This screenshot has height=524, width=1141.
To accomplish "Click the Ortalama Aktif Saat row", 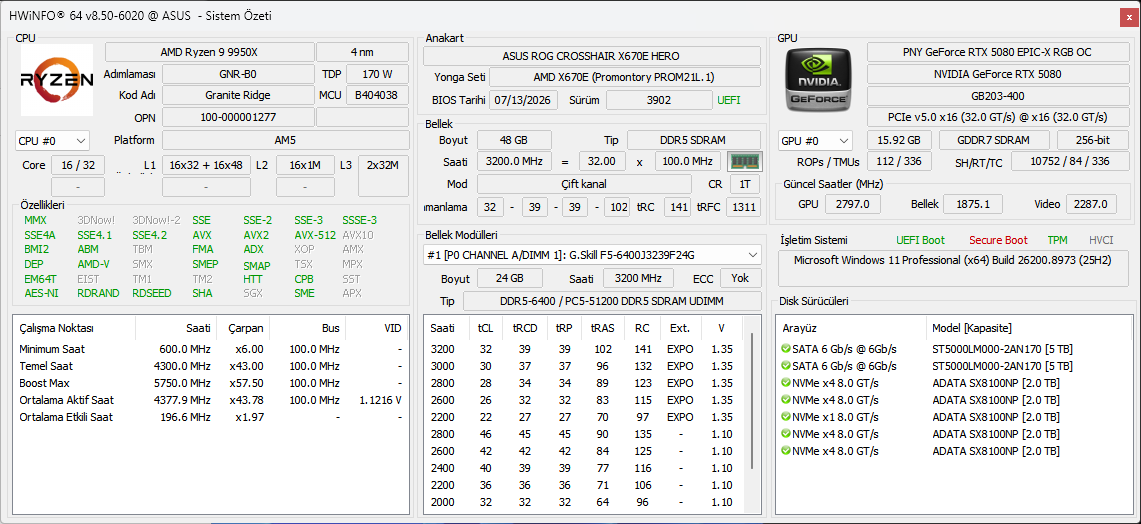I will (211, 400).
